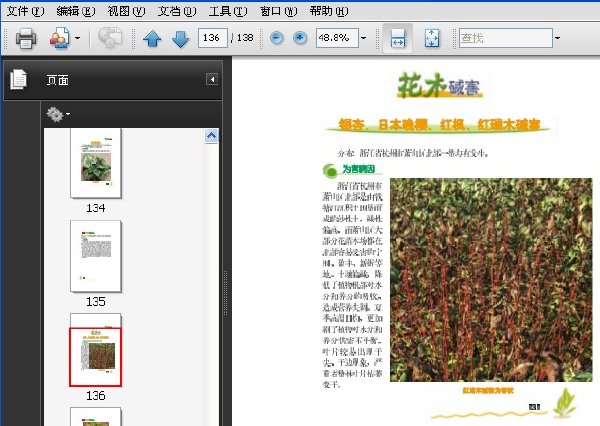The image size is (600, 426).
Task: Click the total pages text 138
Action: [245, 38]
